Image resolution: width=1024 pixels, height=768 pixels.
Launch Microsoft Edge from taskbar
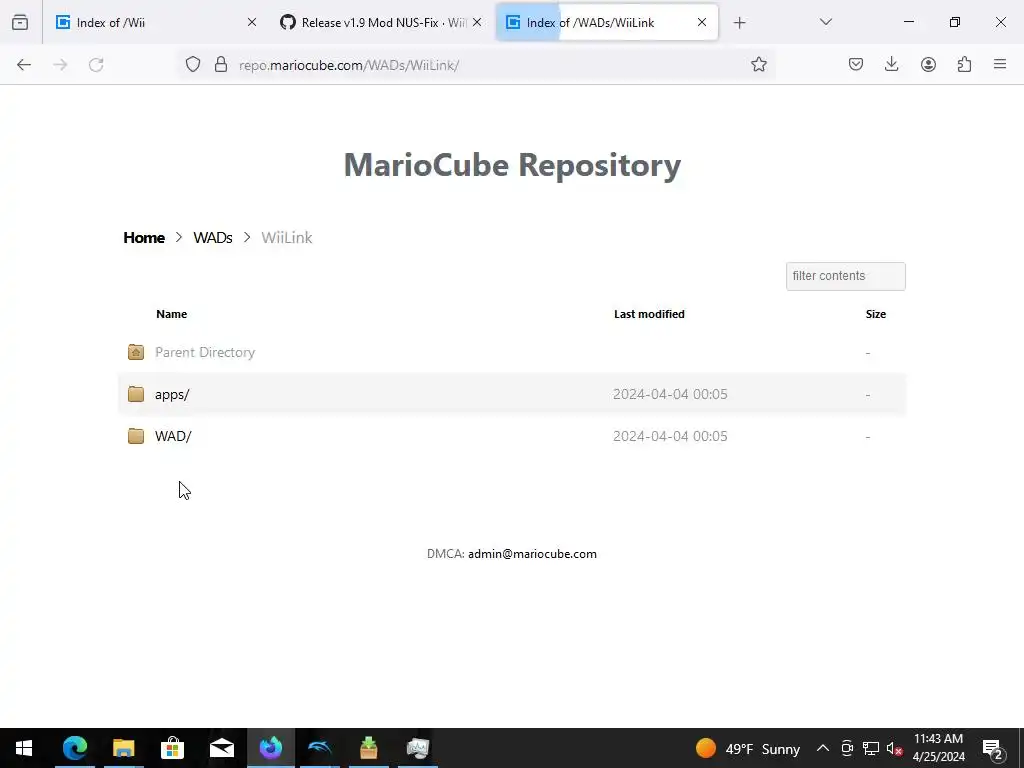[74, 748]
